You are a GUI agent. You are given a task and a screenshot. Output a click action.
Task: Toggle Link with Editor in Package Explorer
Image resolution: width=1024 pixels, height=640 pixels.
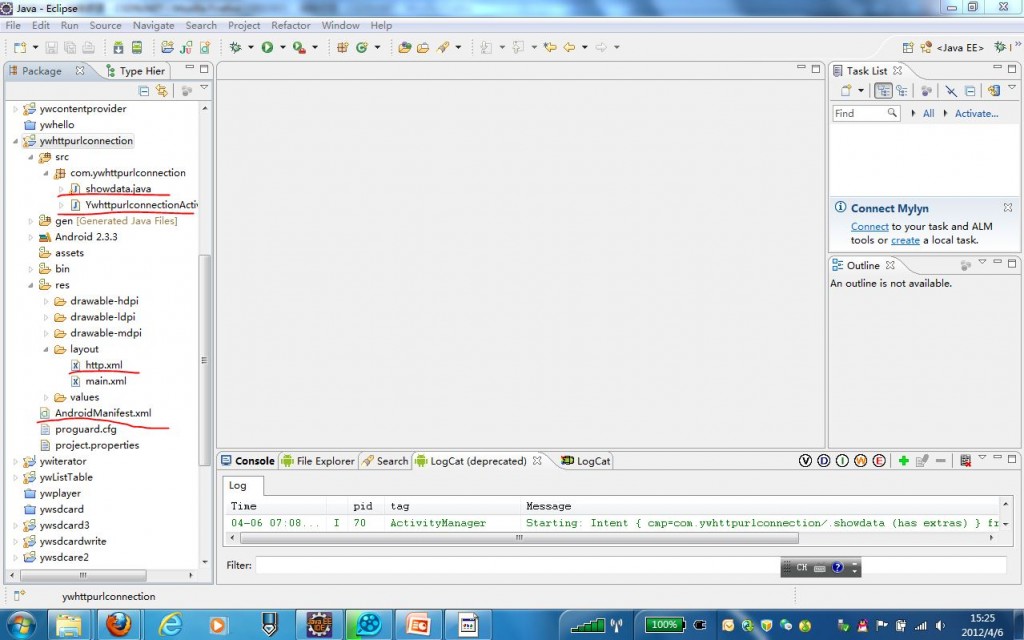(161, 91)
